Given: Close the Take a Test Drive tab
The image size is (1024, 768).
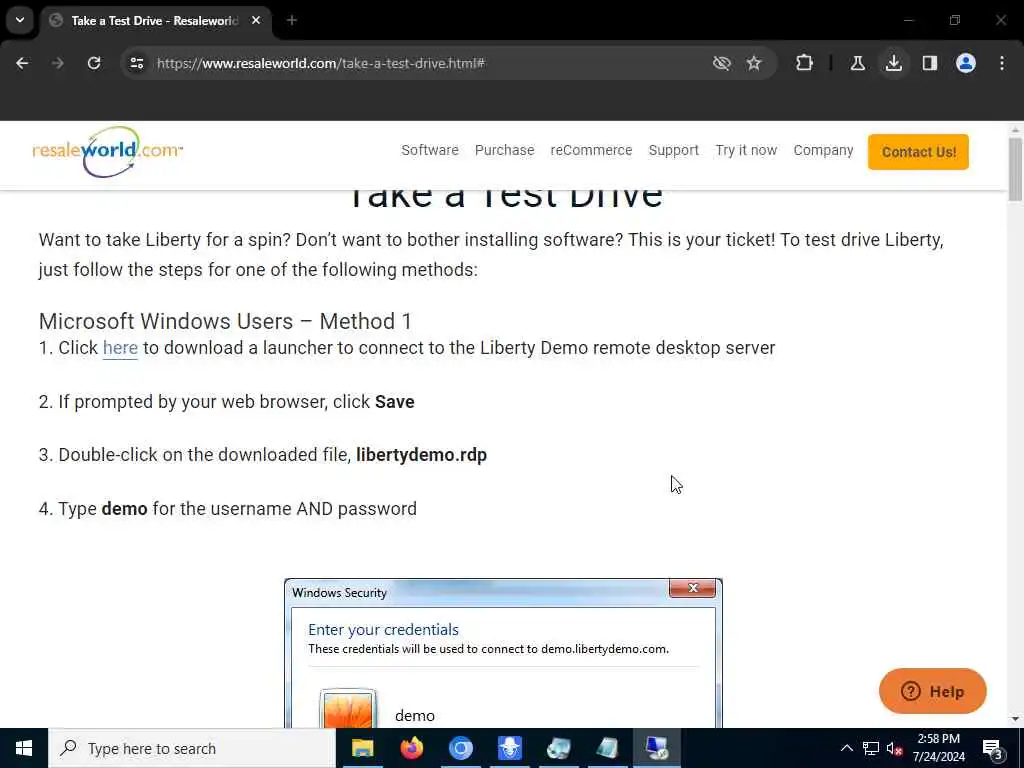Looking at the screenshot, I should tap(256, 20).
